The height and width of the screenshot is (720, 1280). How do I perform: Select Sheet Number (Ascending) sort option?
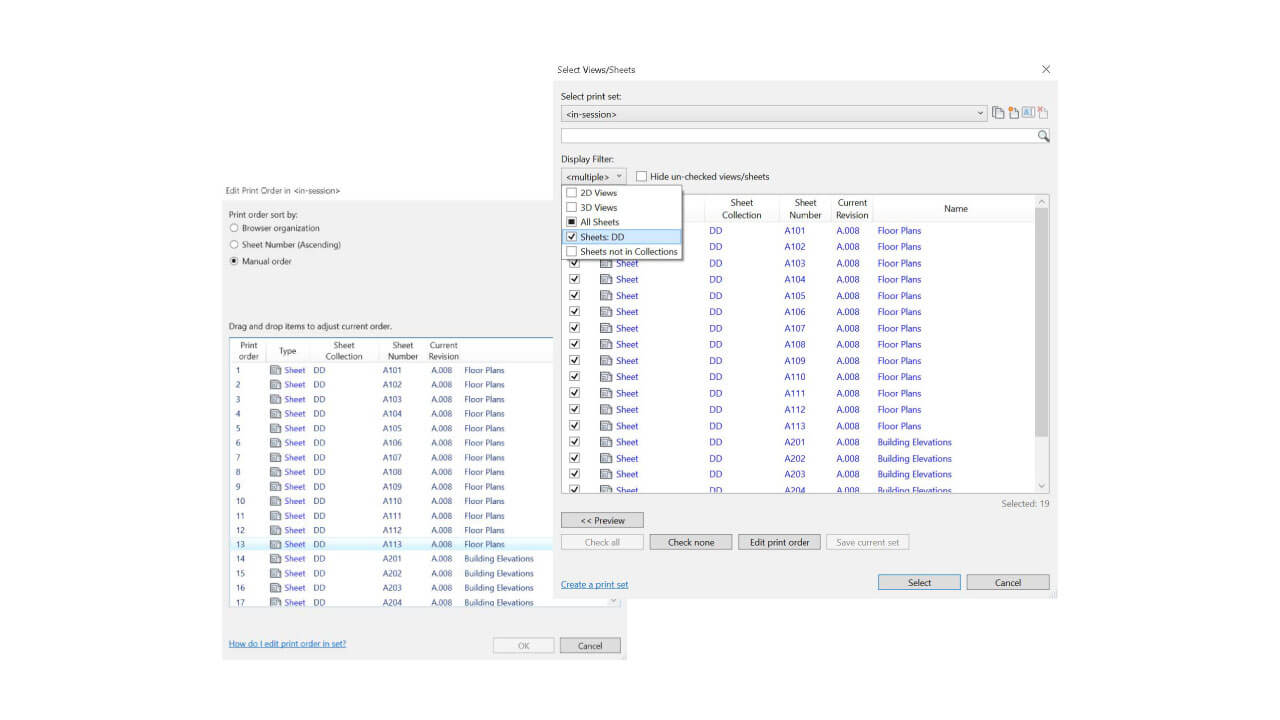click(x=234, y=244)
